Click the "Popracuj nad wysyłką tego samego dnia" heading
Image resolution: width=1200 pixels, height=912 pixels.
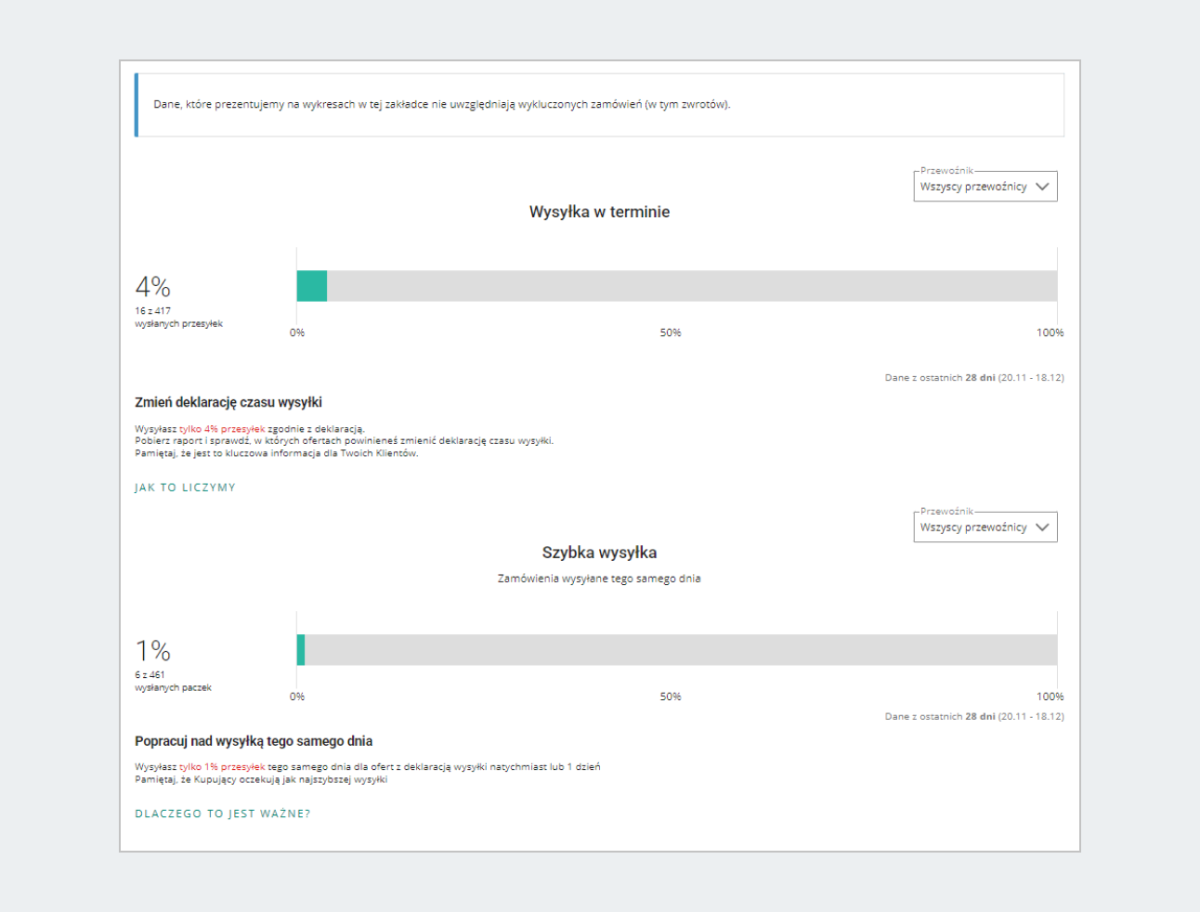point(253,742)
